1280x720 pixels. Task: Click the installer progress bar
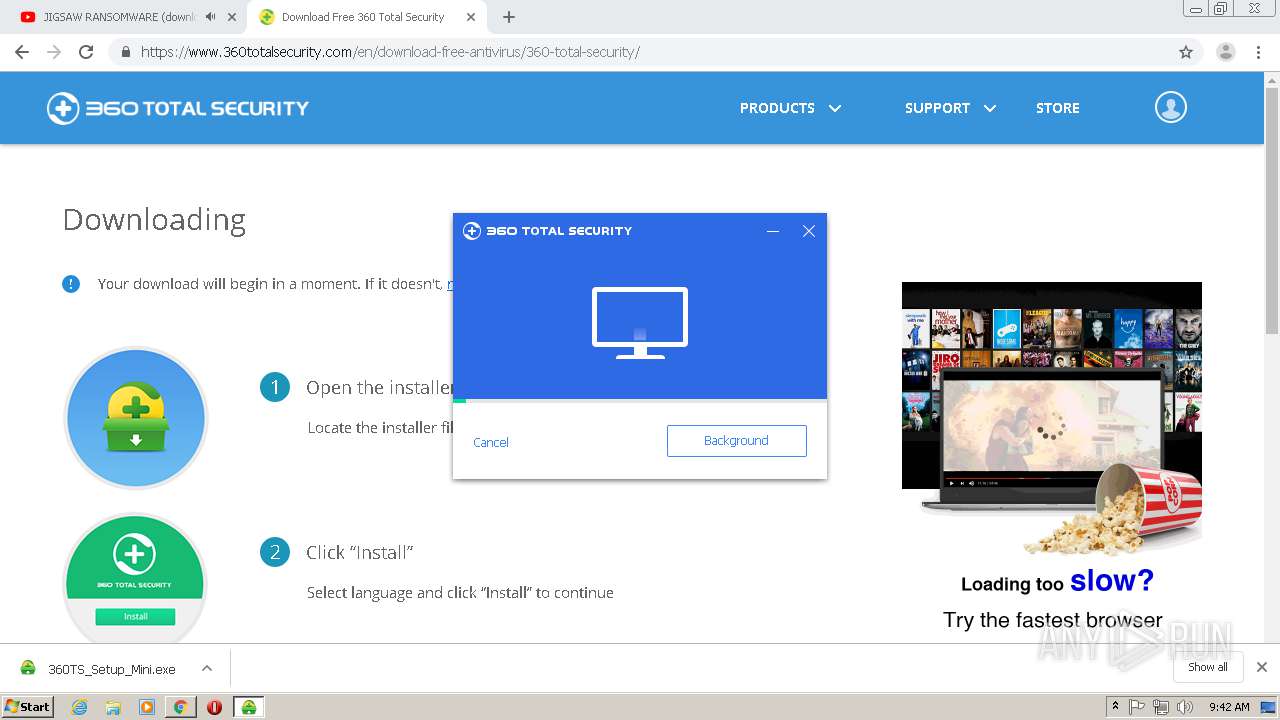coord(640,401)
